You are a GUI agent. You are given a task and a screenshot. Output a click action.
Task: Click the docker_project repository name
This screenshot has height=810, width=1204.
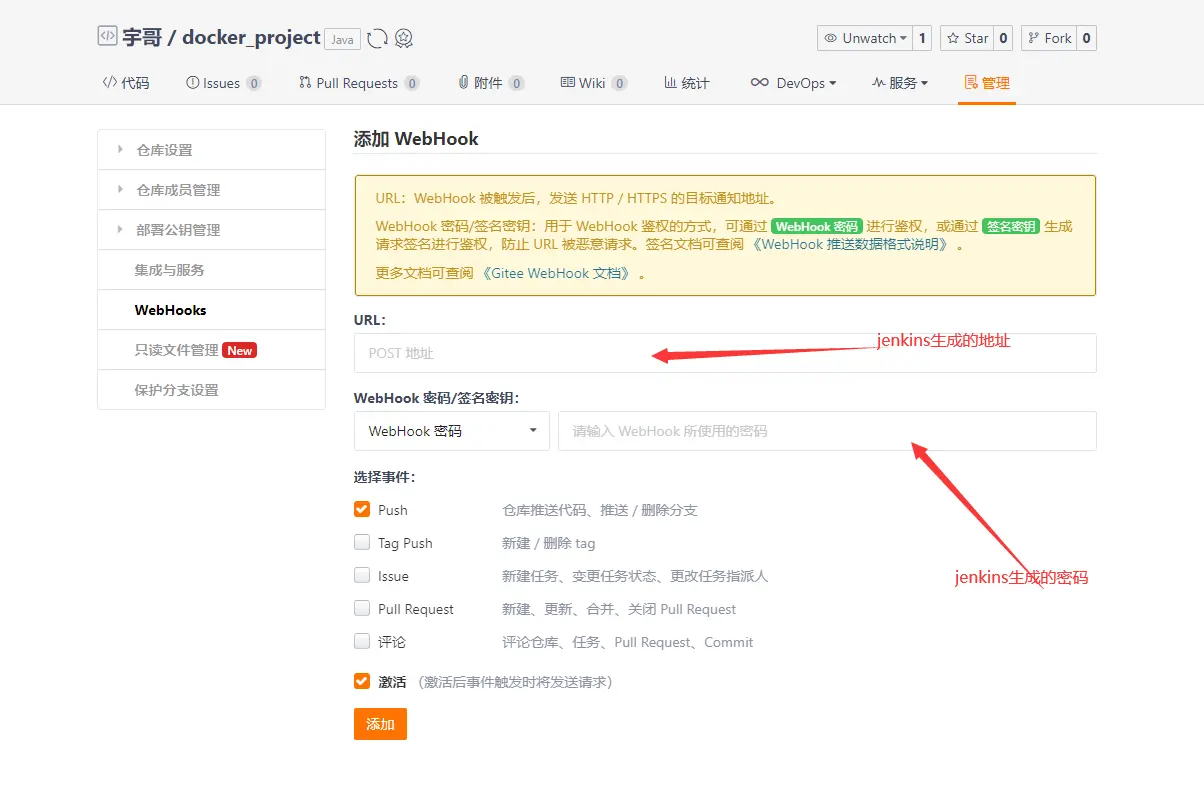pyautogui.click(x=251, y=38)
